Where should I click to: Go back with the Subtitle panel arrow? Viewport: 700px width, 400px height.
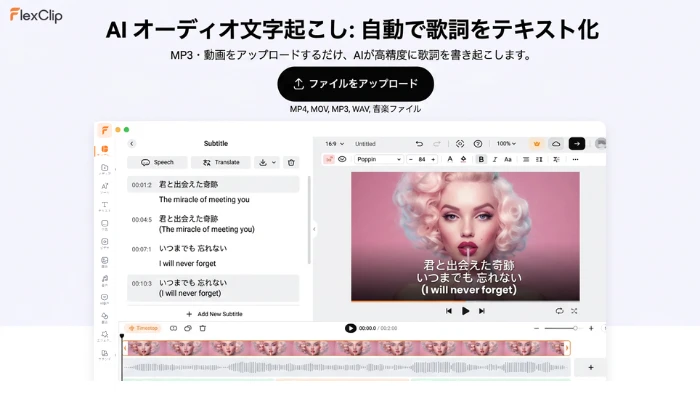click(132, 144)
